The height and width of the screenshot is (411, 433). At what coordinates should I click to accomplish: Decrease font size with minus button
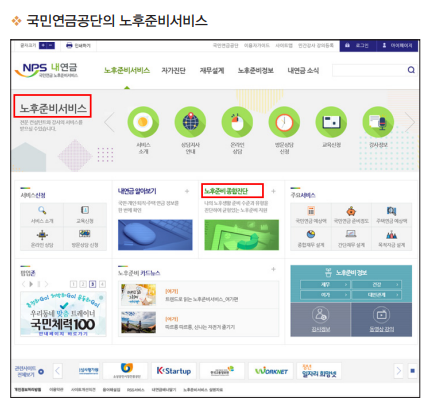tap(51, 45)
